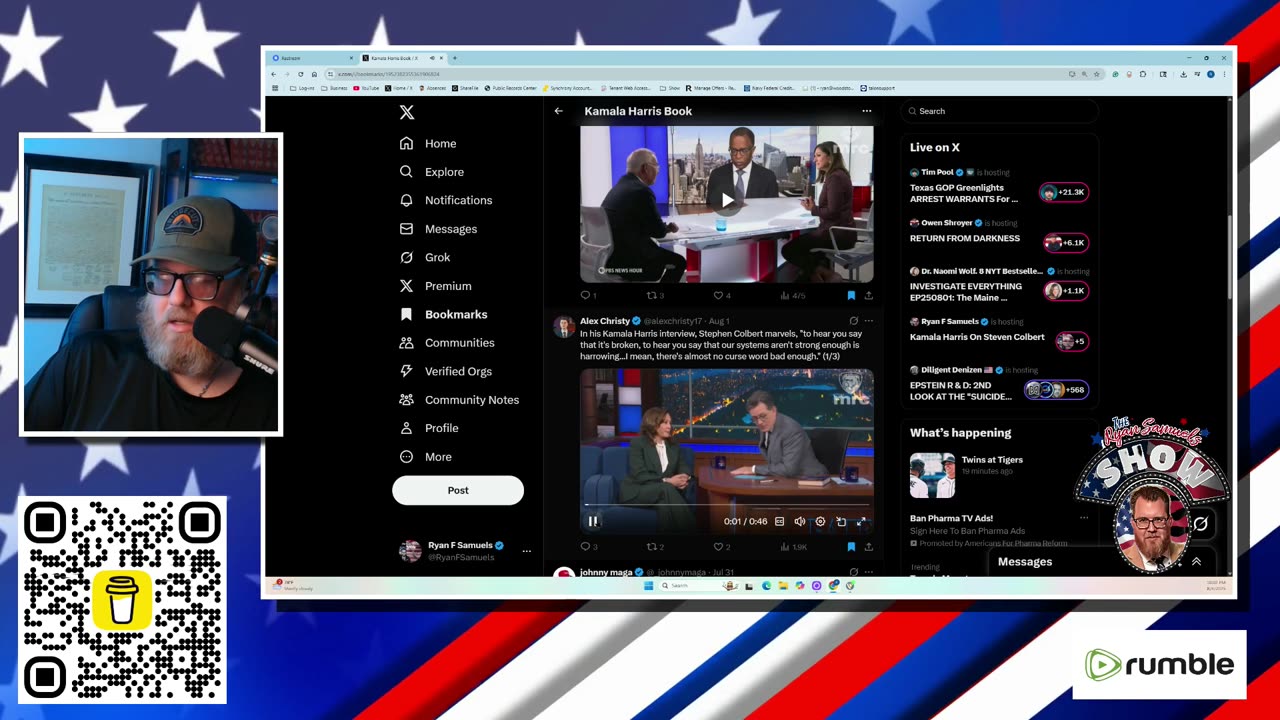Open Grok from the sidebar
Image resolution: width=1280 pixels, height=720 pixels.
[425, 257]
